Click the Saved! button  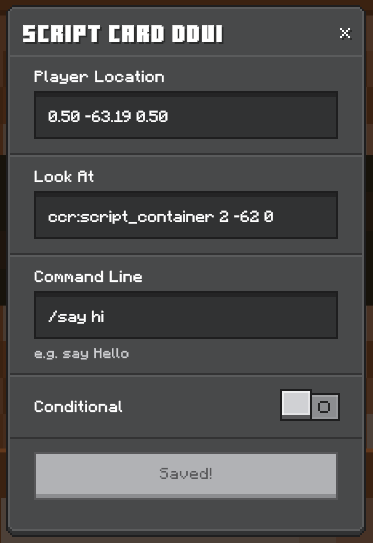point(186,476)
